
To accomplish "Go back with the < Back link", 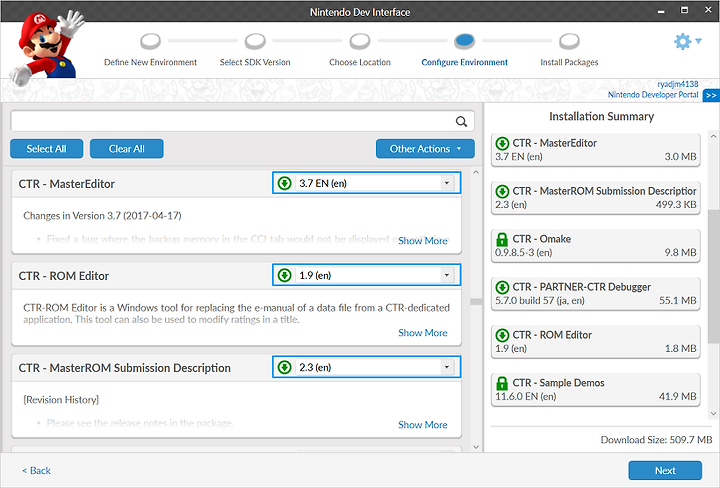I will [36, 471].
